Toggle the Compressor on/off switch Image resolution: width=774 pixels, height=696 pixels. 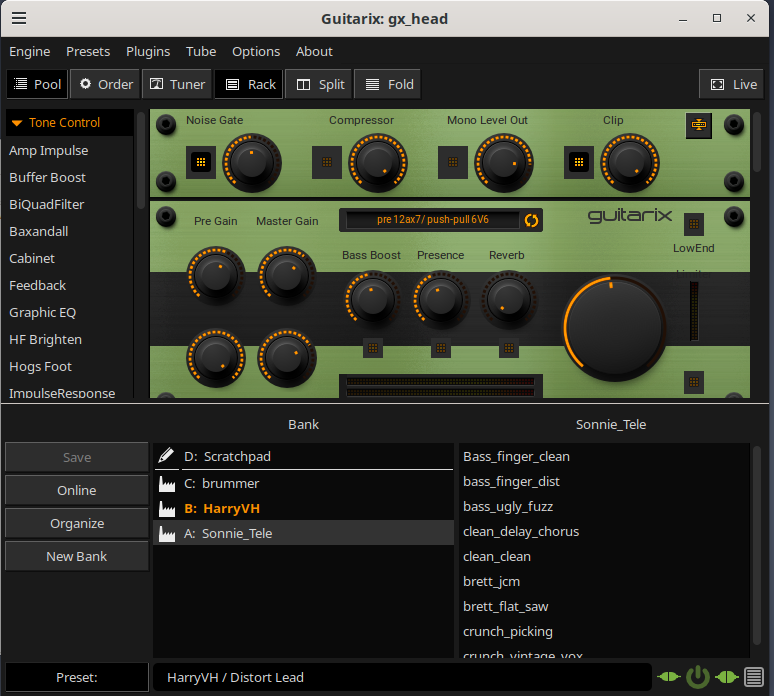point(327,162)
